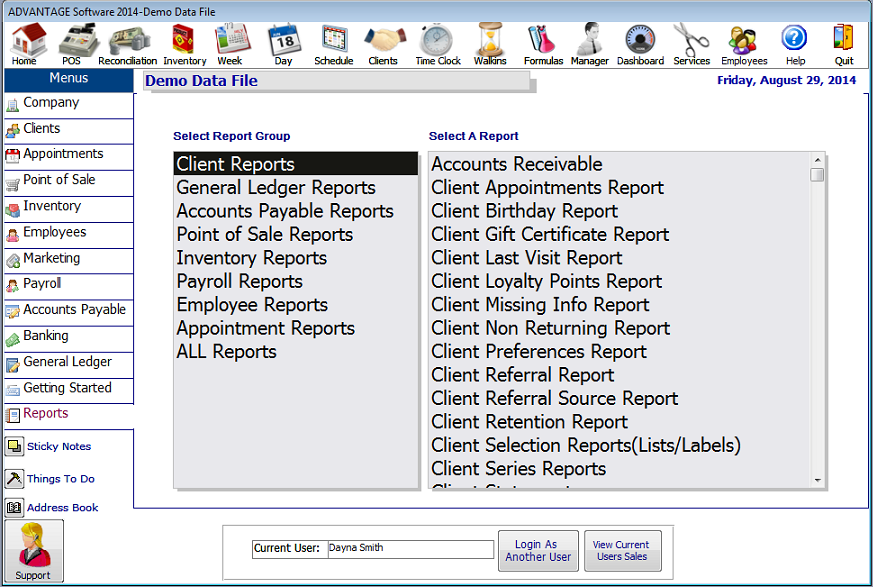Choose the Client Referral Source Report
Image resolution: width=873 pixels, height=587 pixels.
(x=620, y=398)
